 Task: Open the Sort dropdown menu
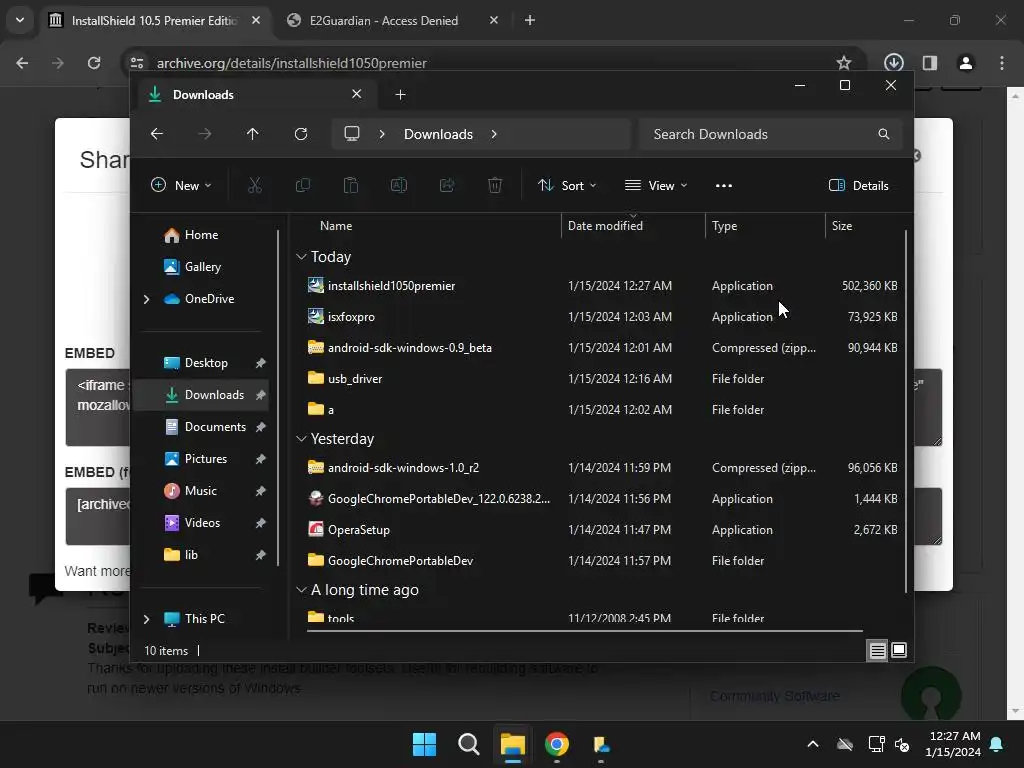(566, 185)
